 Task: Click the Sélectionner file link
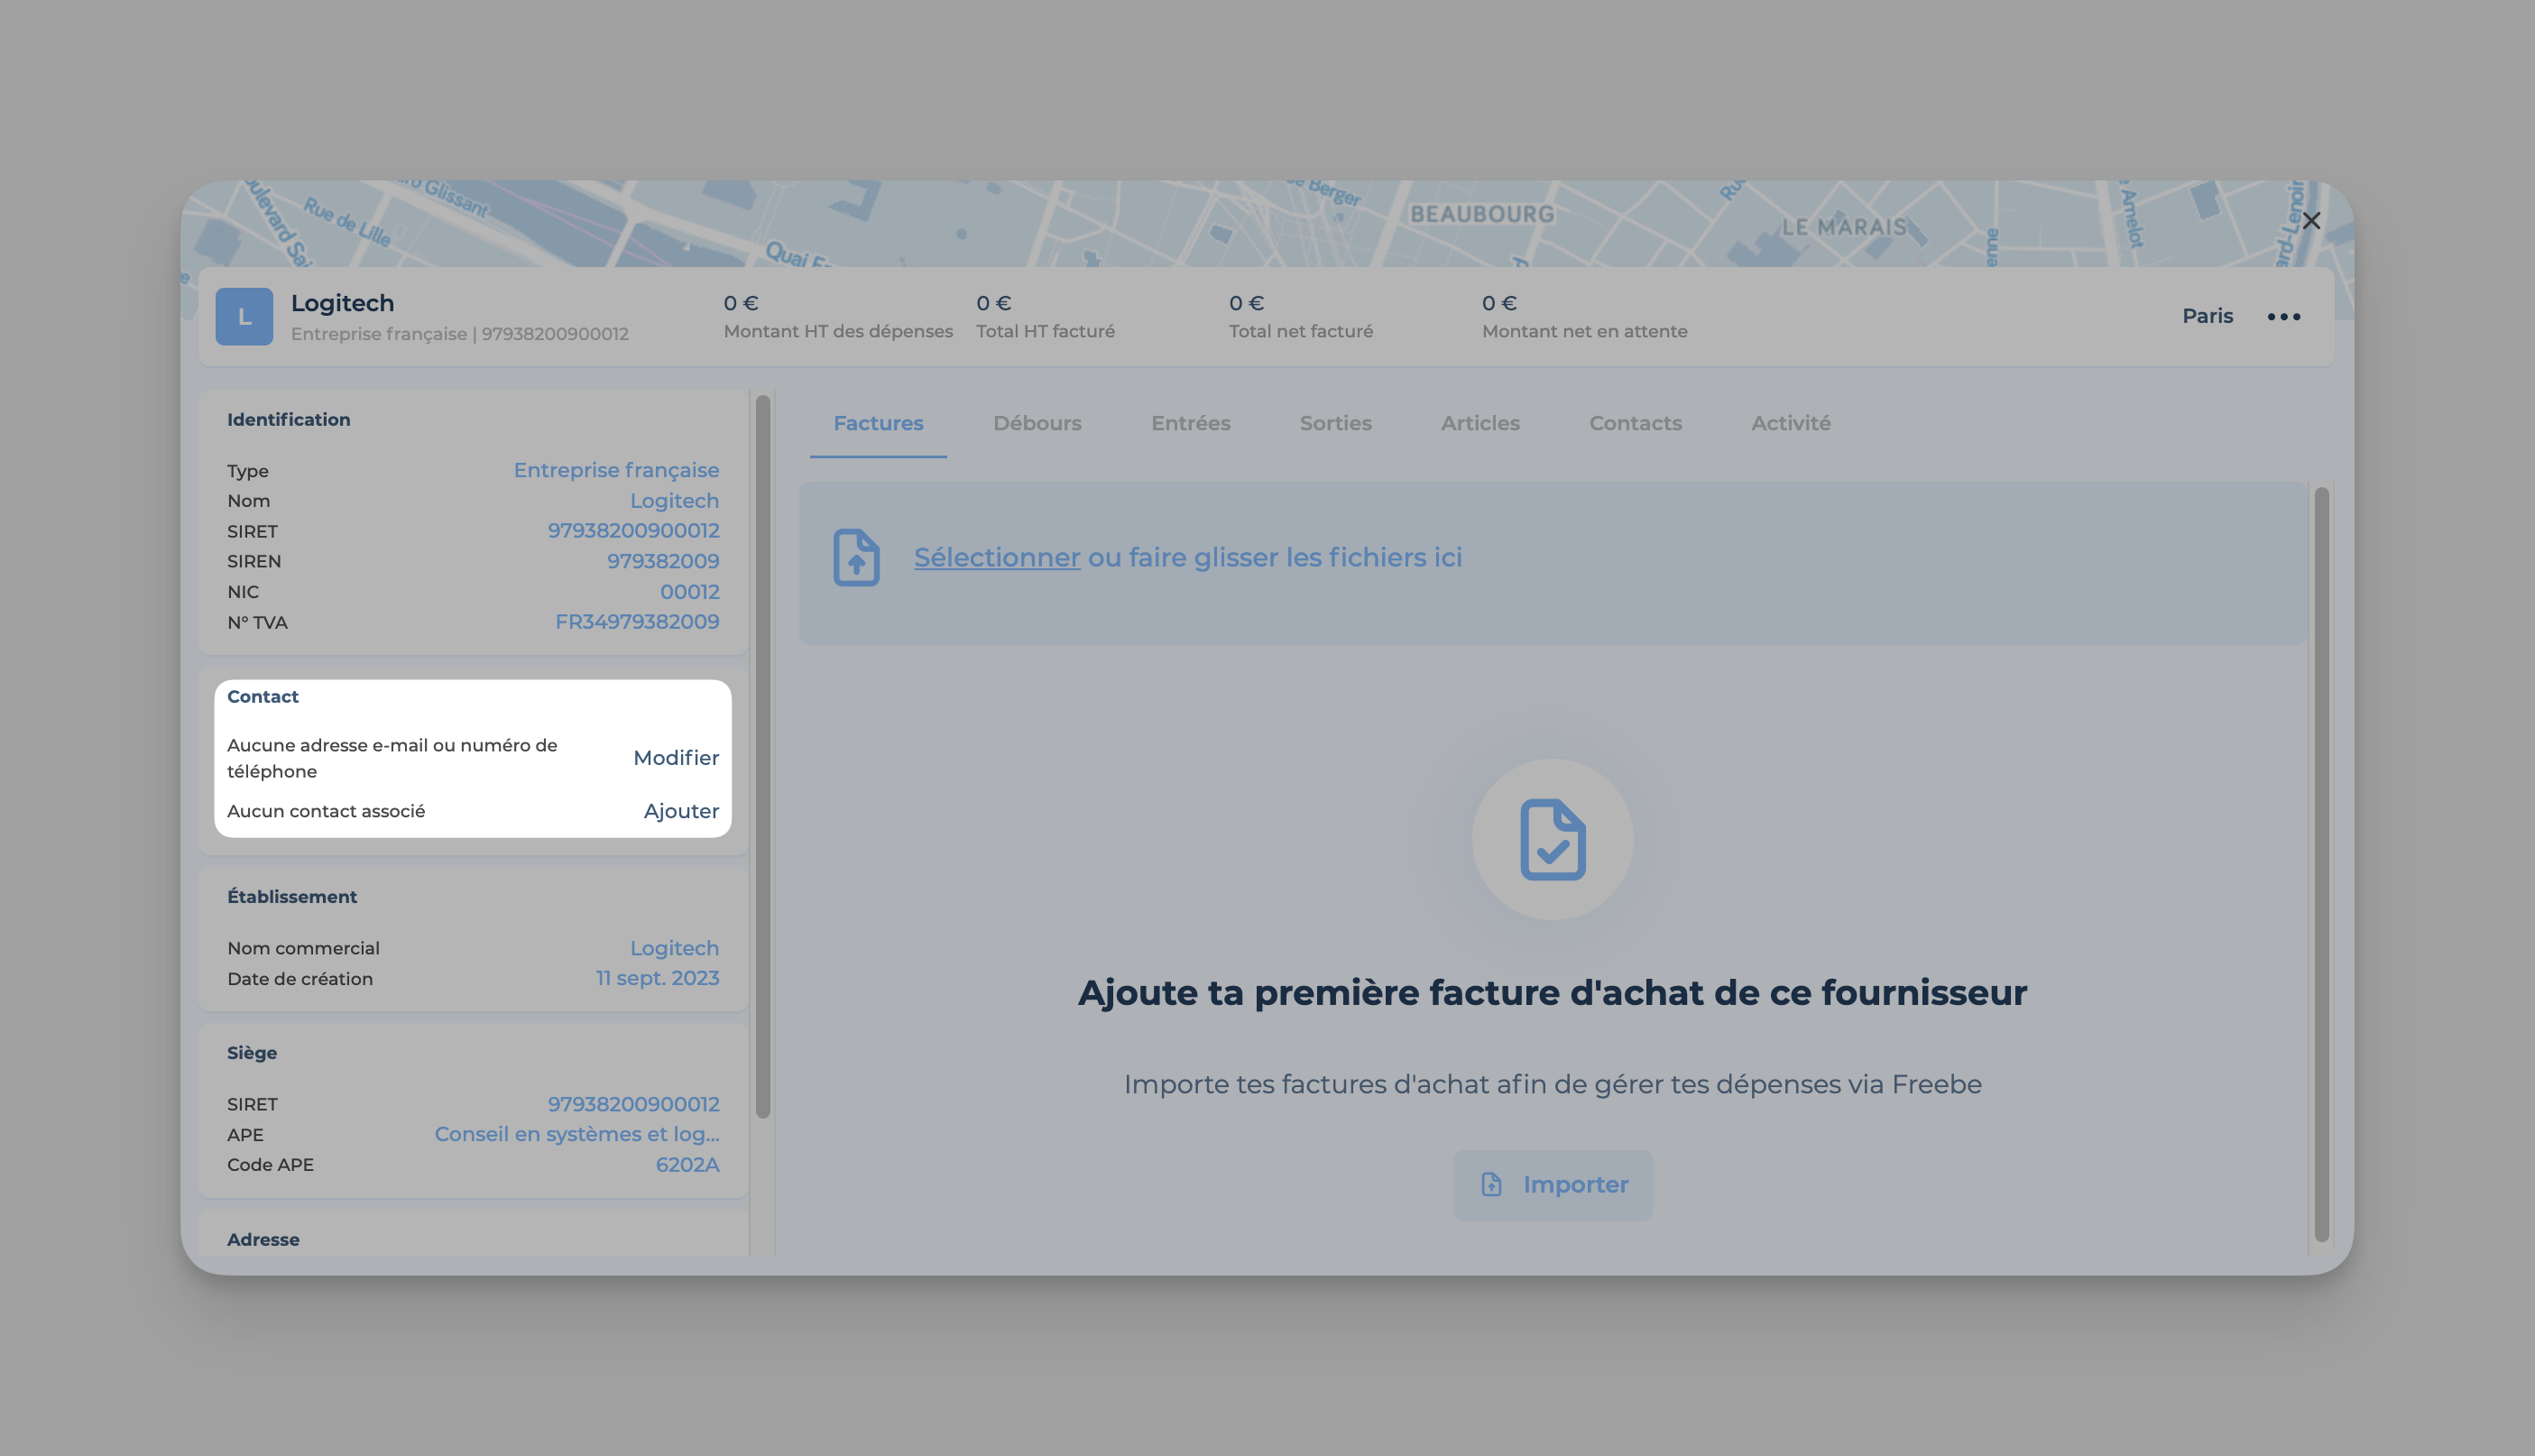(996, 557)
